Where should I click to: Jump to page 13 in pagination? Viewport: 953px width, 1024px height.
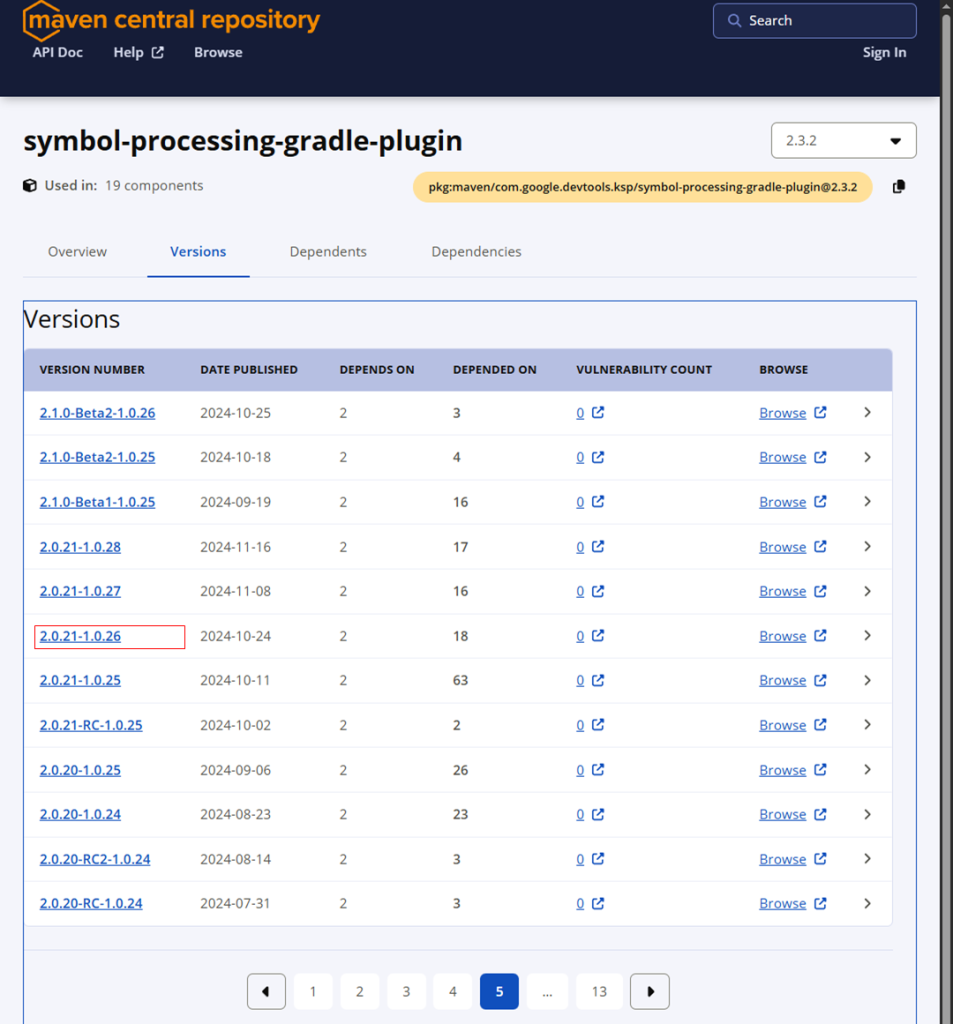point(599,991)
